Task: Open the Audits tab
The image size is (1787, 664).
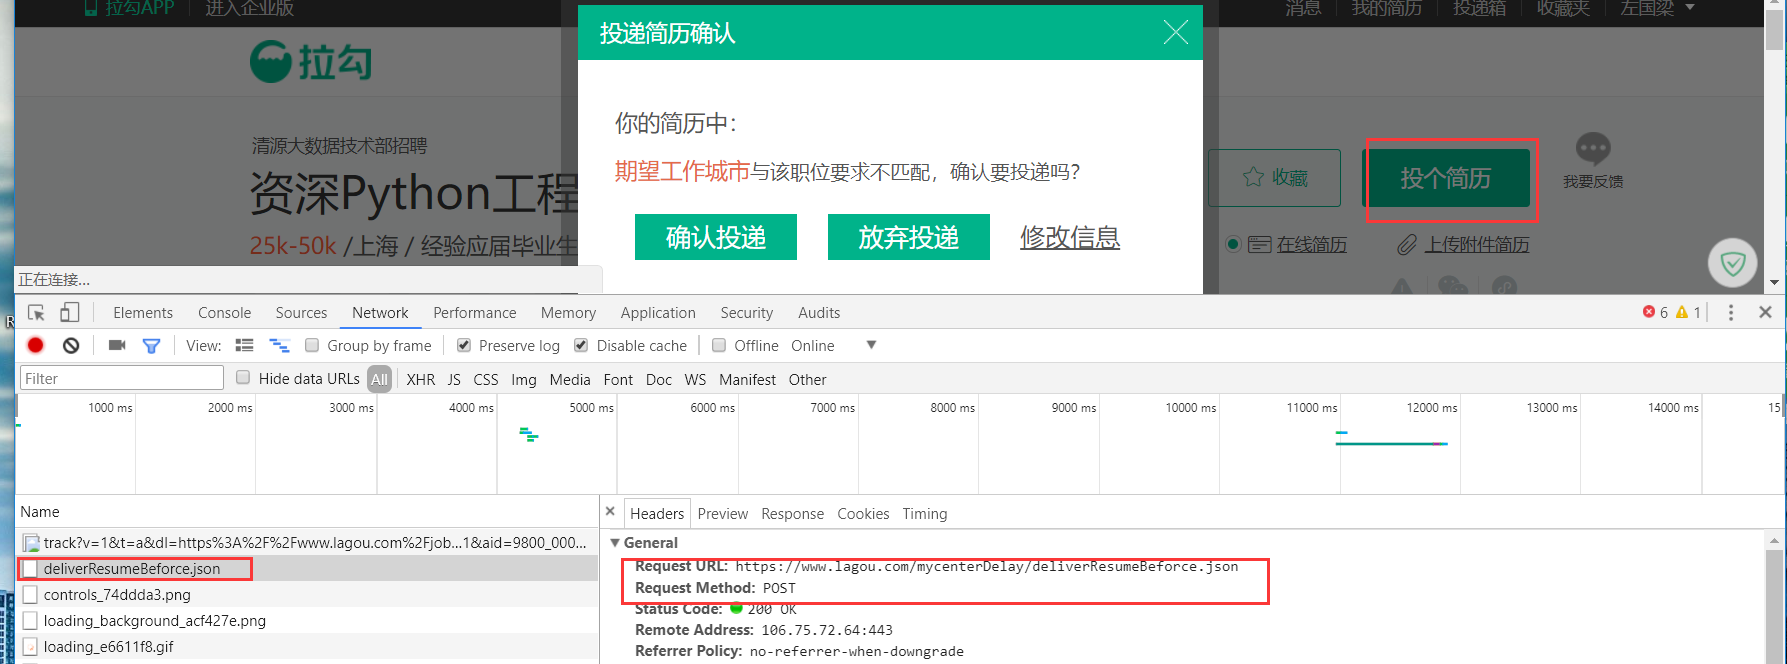Action: [x=819, y=313]
